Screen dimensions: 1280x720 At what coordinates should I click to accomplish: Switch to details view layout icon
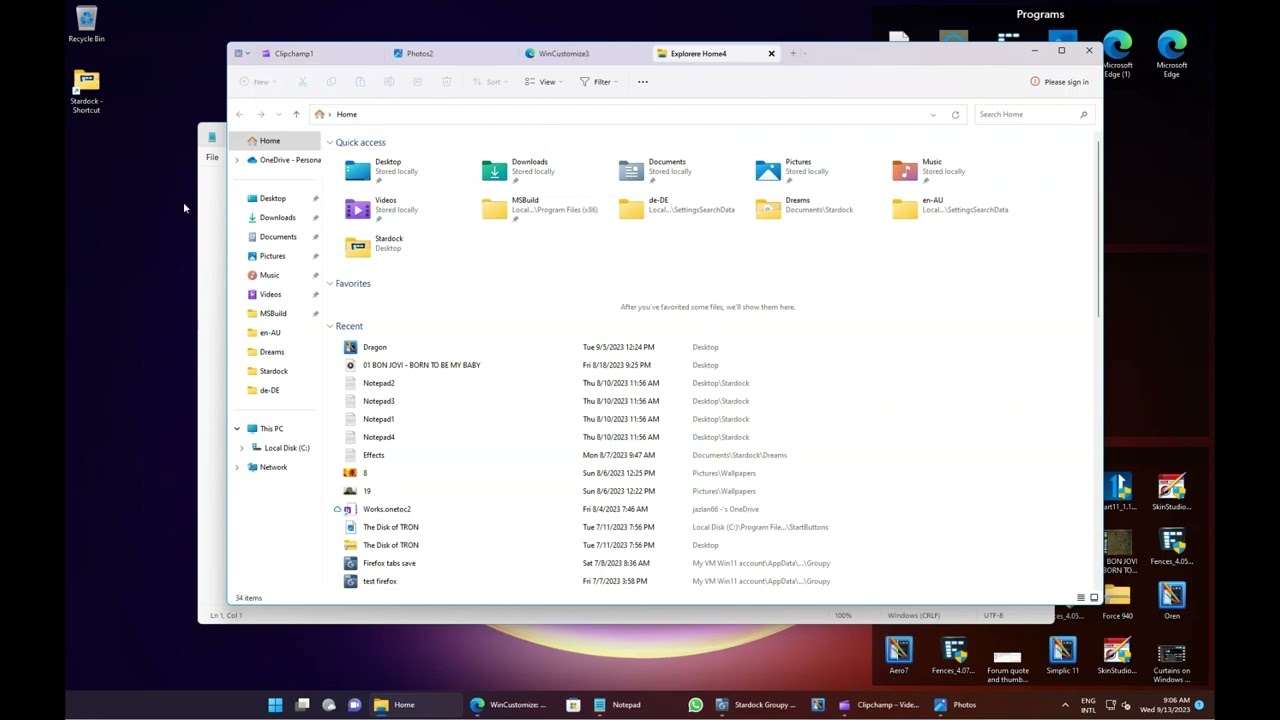click(1080, 598)
